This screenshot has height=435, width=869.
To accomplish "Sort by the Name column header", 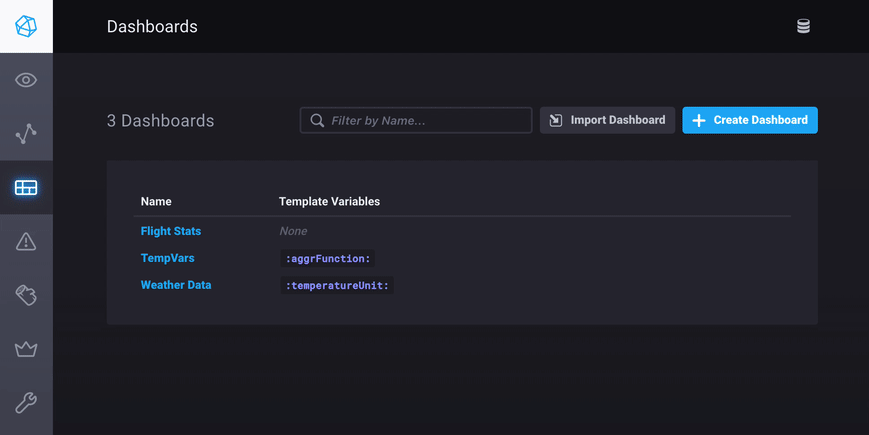I will coord(156,202).
